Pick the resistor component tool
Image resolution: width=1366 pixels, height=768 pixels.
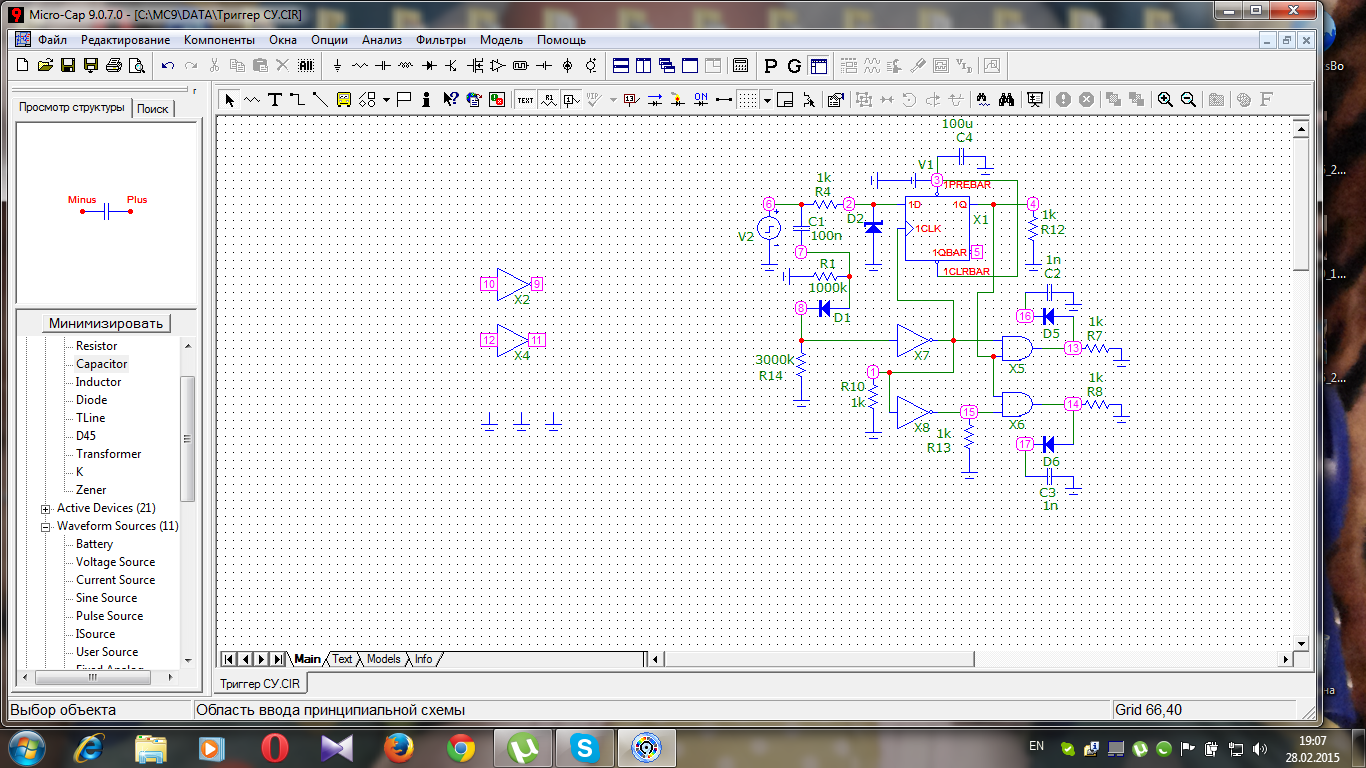click(360, 66)
